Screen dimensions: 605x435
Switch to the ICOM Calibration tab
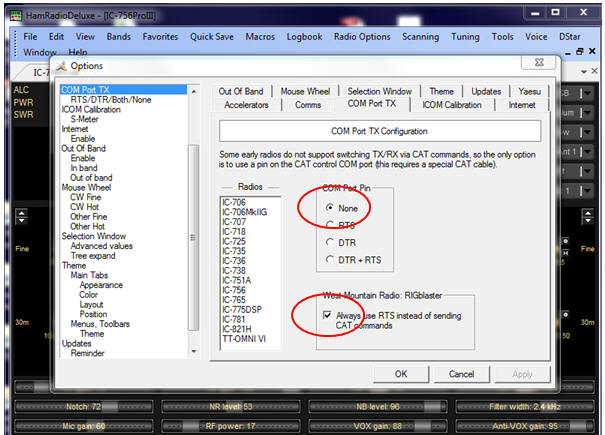point(452,105)
